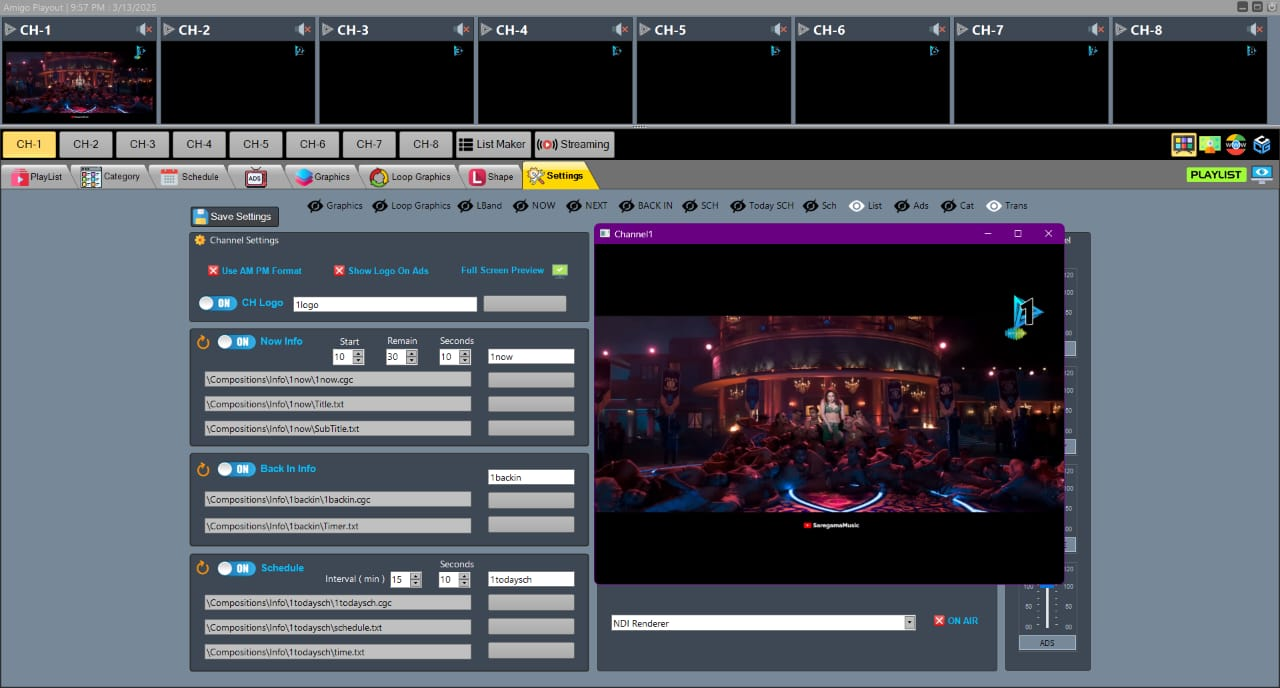The width and height of the screenshot is (1280, 688).
Task: Click the wow circular icon near top right
Action: 1236,144
